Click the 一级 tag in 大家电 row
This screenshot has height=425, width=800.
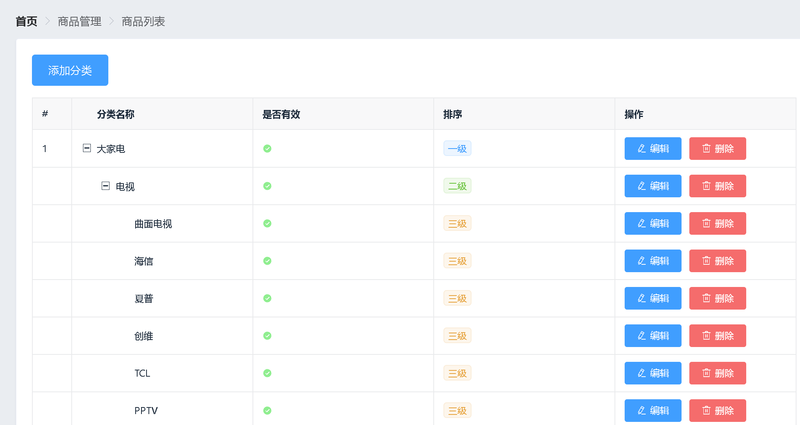pos(457,148)
